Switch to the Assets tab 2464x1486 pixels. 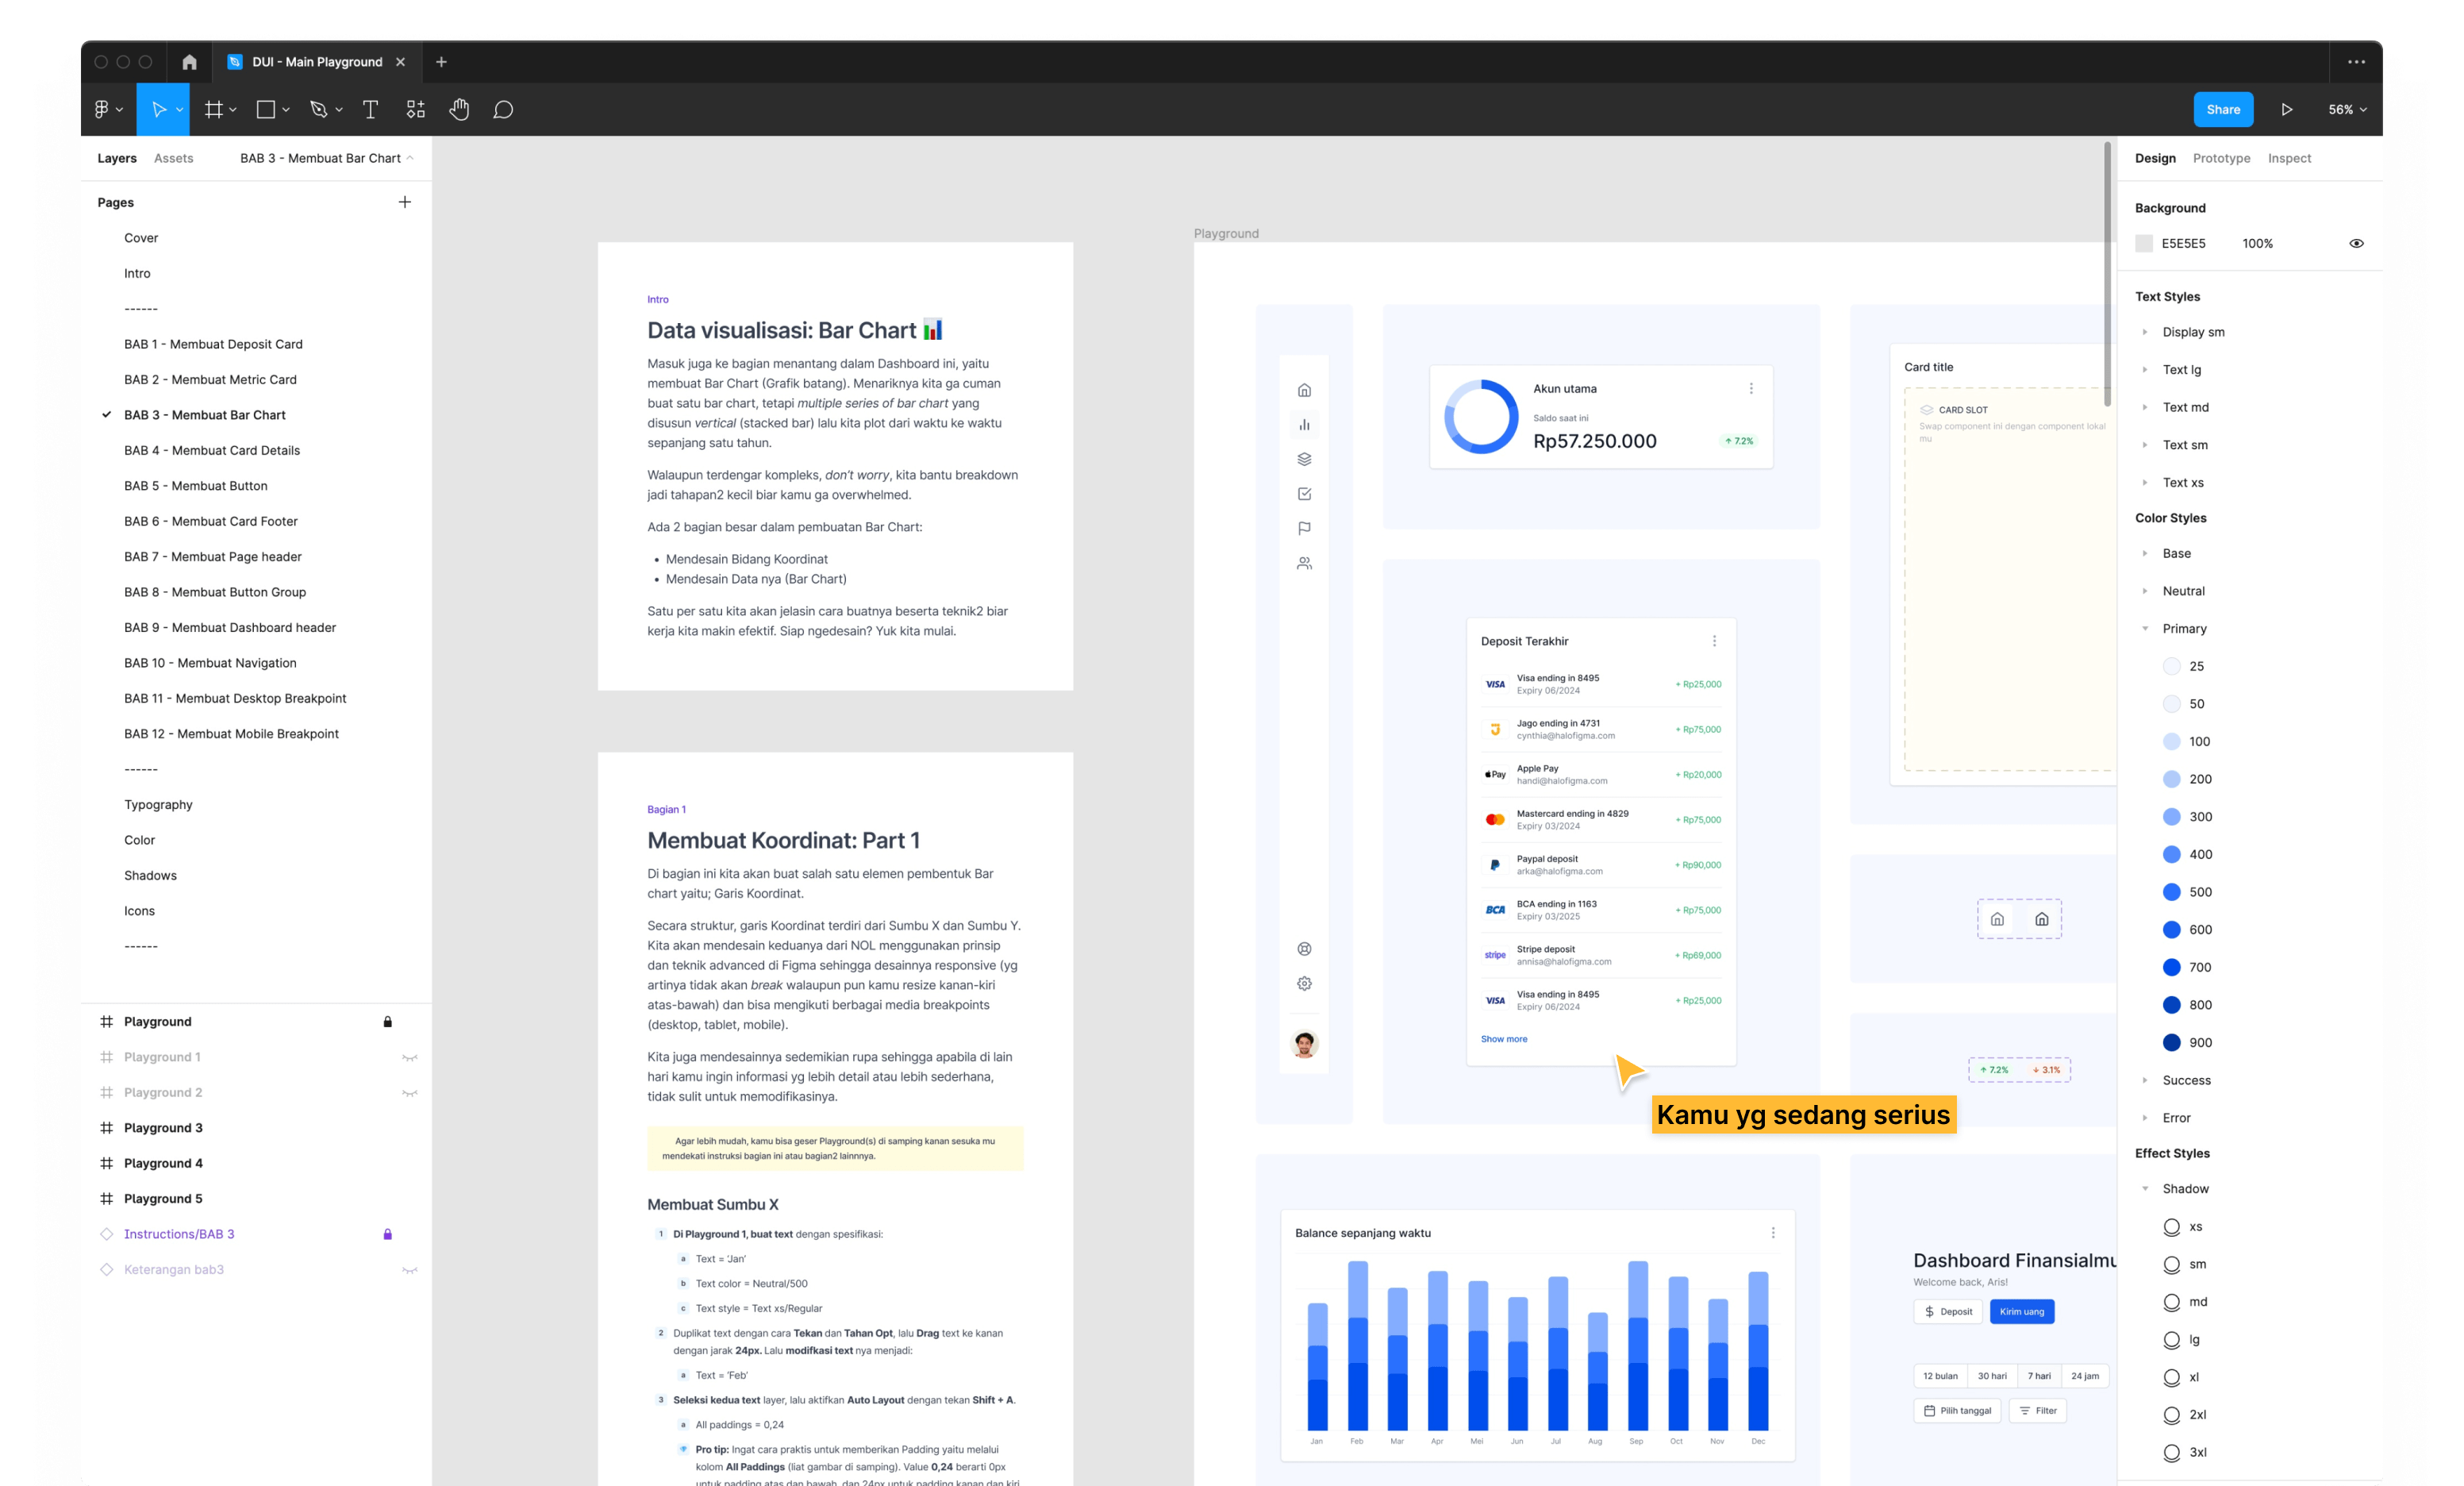173,158
